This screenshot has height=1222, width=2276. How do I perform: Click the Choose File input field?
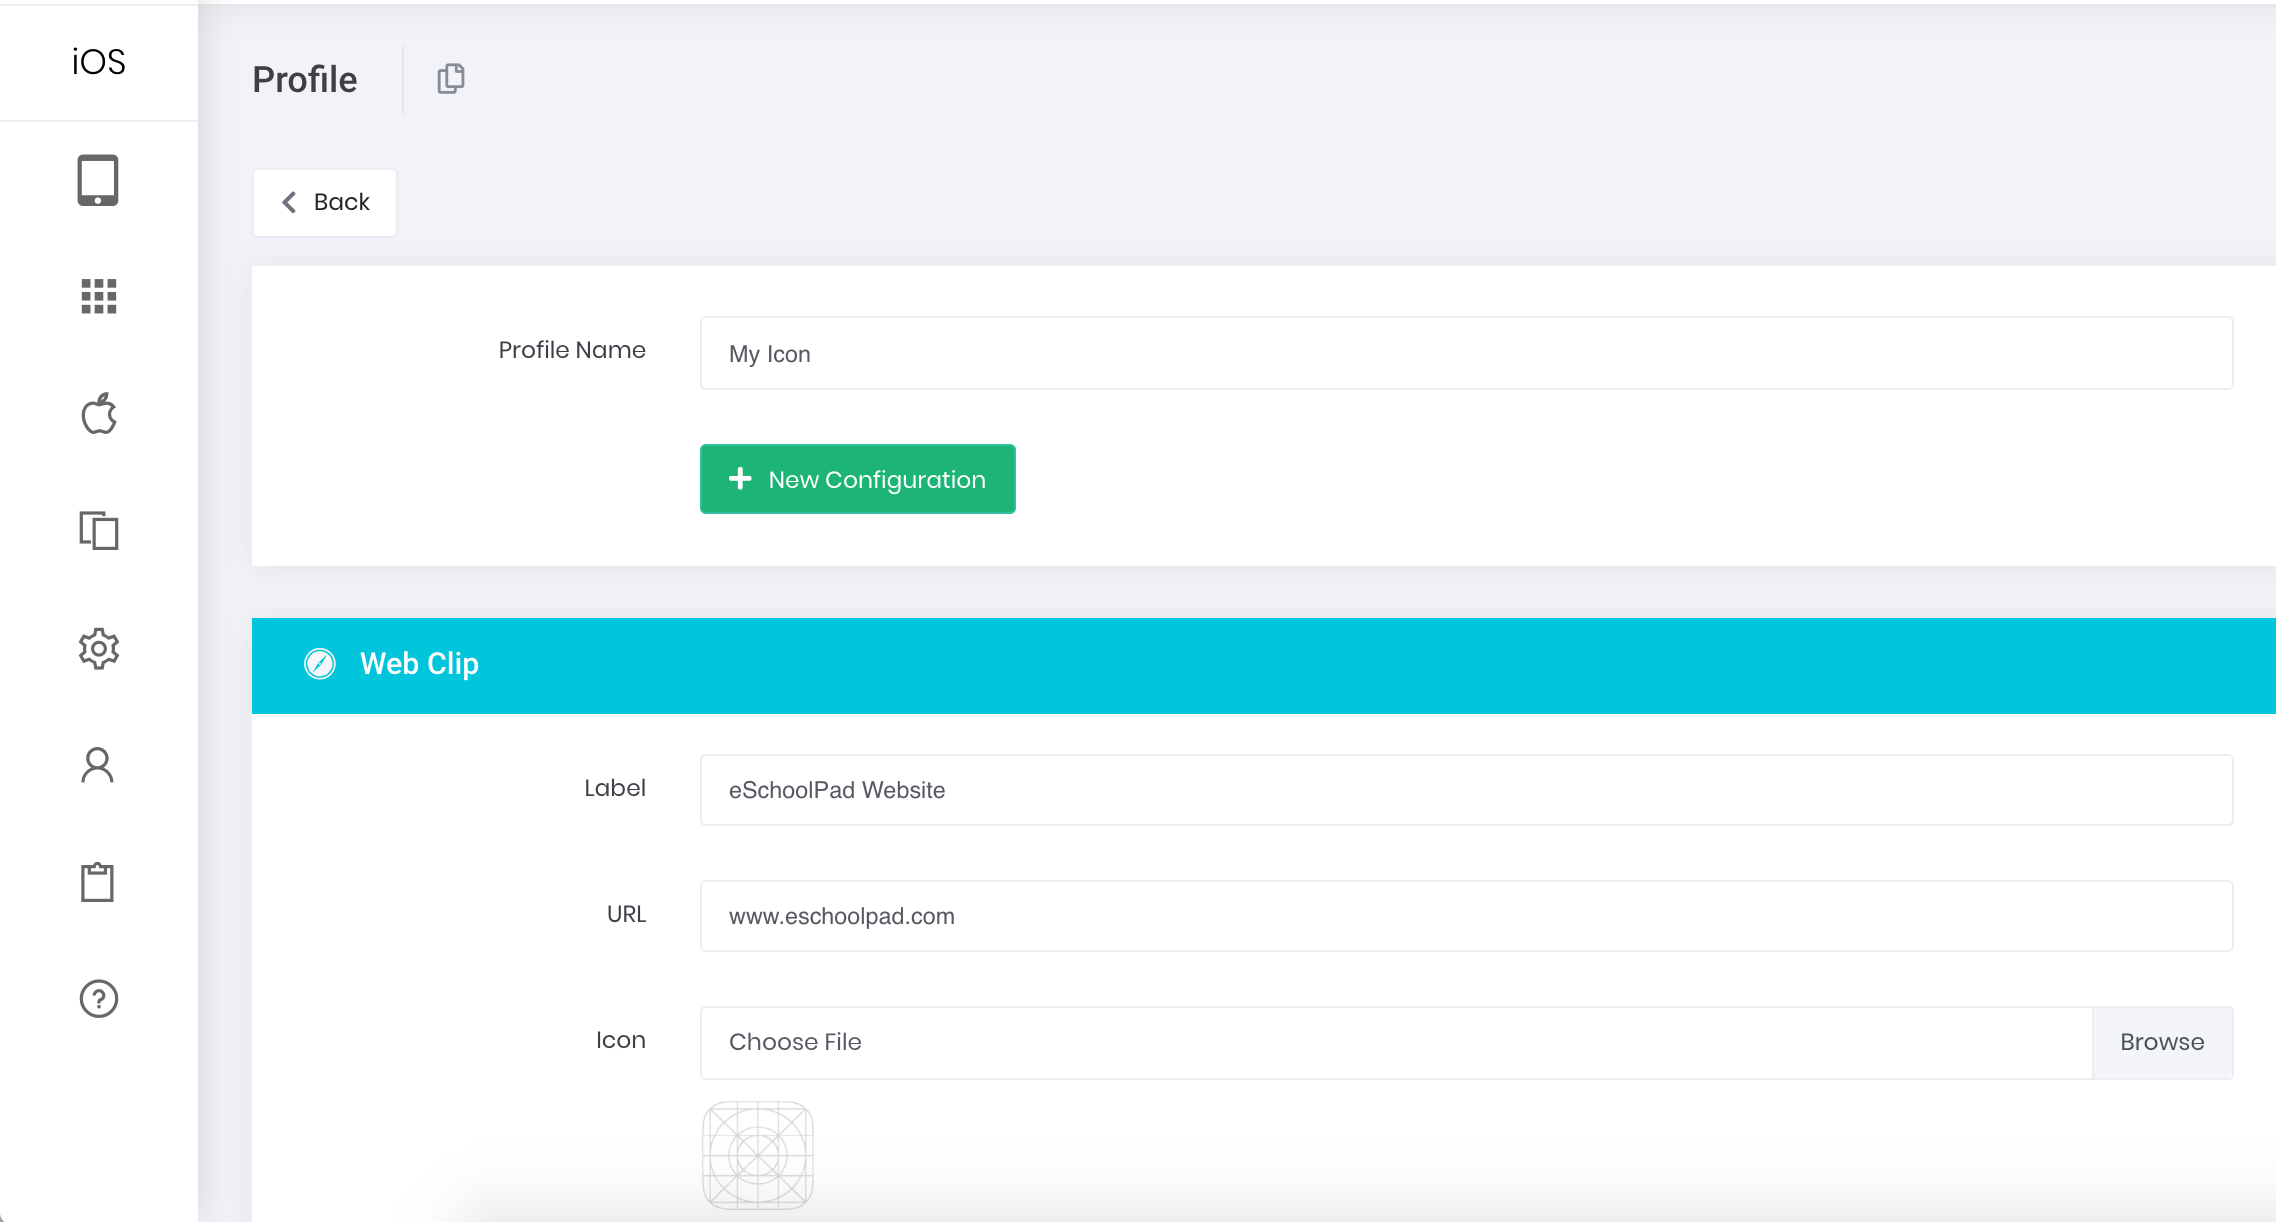click(x=1396, y=1042)
